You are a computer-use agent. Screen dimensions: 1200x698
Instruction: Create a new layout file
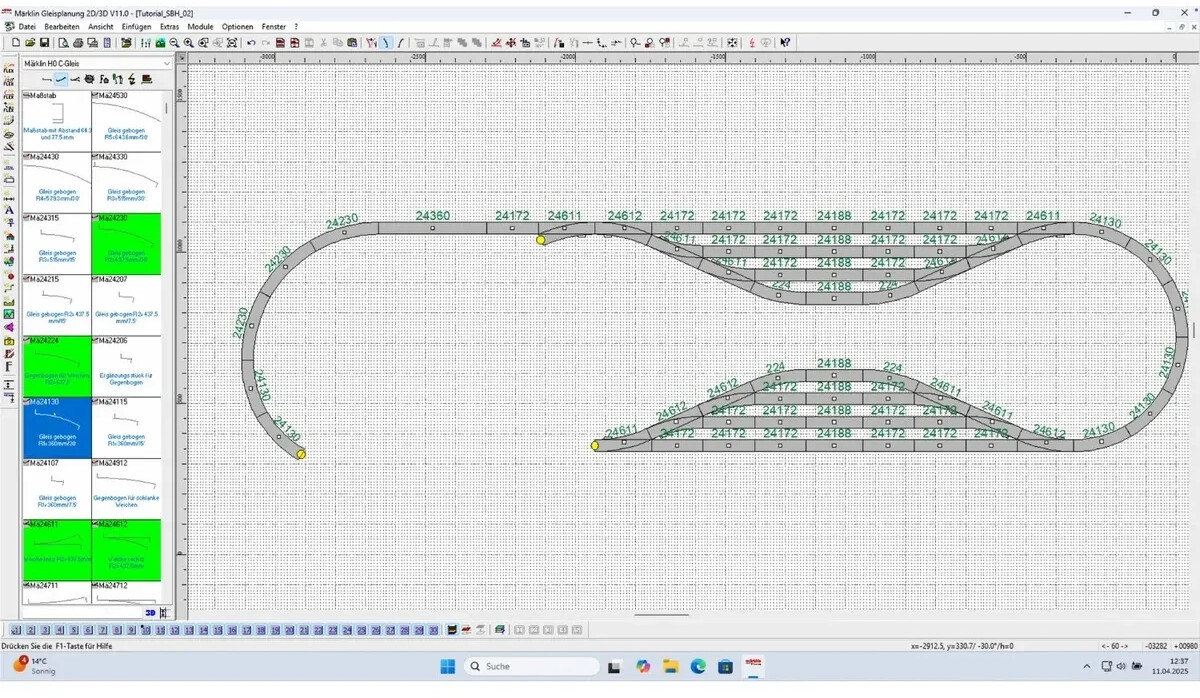[15, 43]
